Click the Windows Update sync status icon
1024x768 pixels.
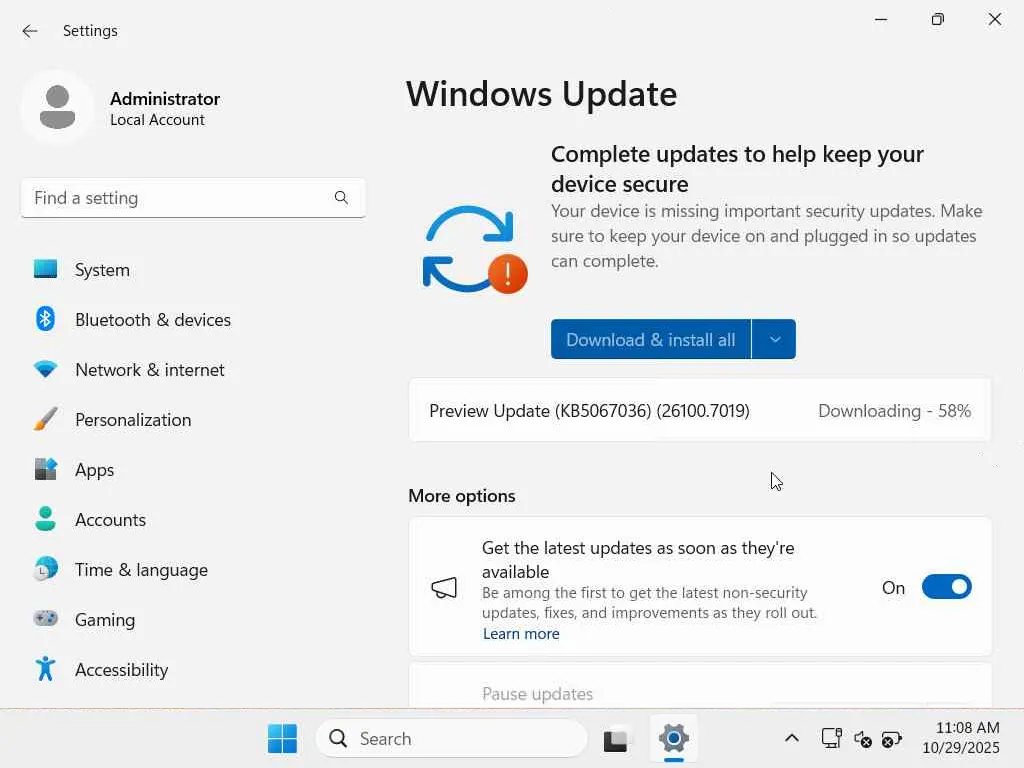pos(475,249)
